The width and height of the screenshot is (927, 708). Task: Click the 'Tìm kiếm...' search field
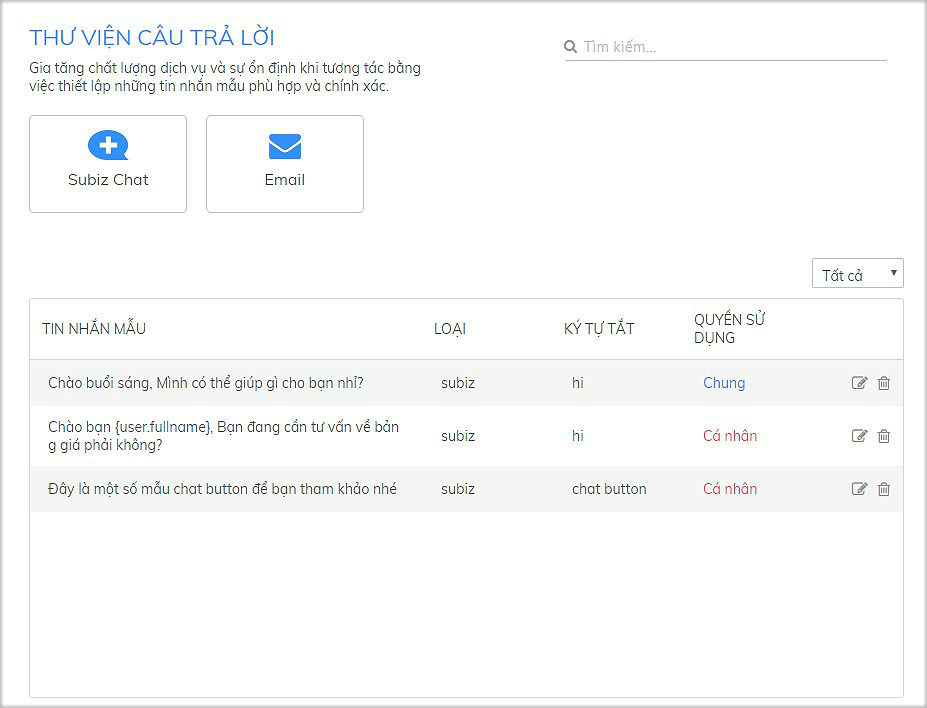coord(732,47)
